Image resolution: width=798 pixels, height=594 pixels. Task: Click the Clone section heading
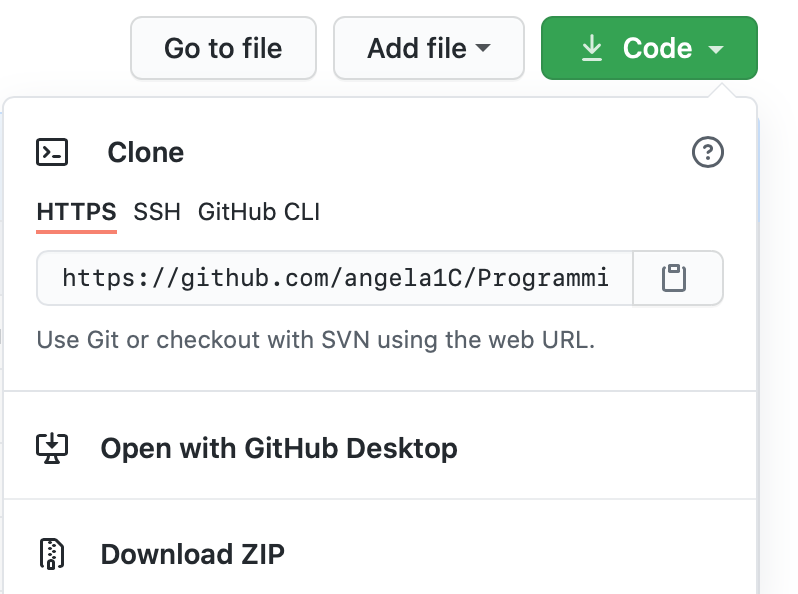coord(146,152)
